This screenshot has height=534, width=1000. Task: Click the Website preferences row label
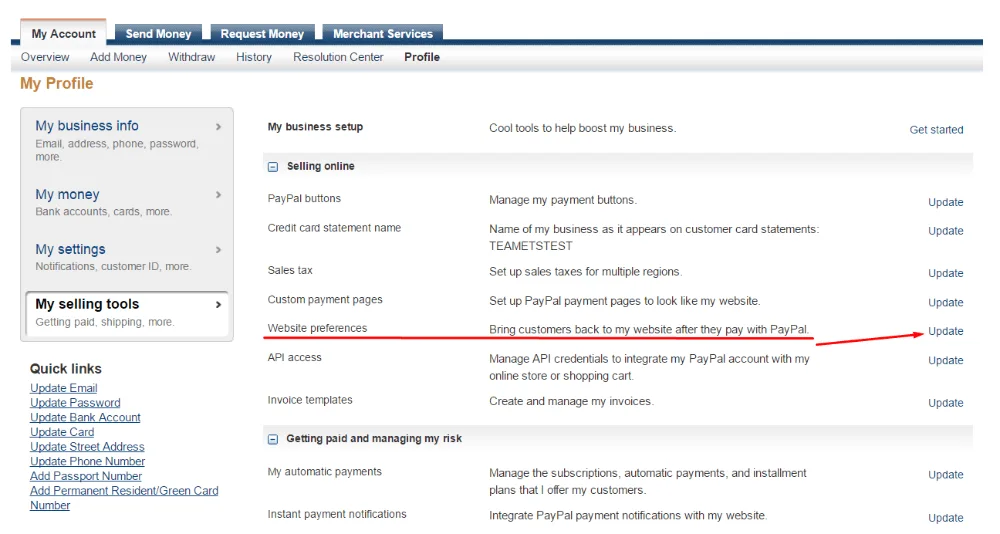tap(317, 328)
